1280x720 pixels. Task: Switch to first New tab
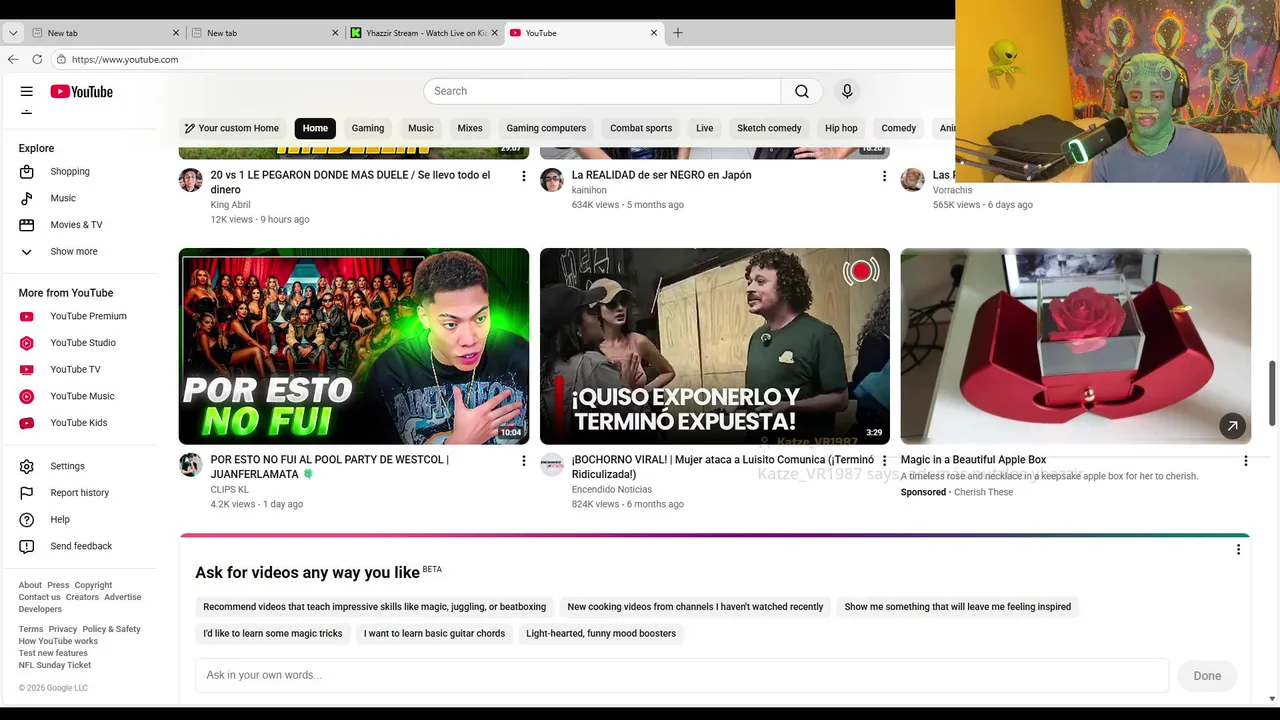pyautogui.click(x=104, y=33)
